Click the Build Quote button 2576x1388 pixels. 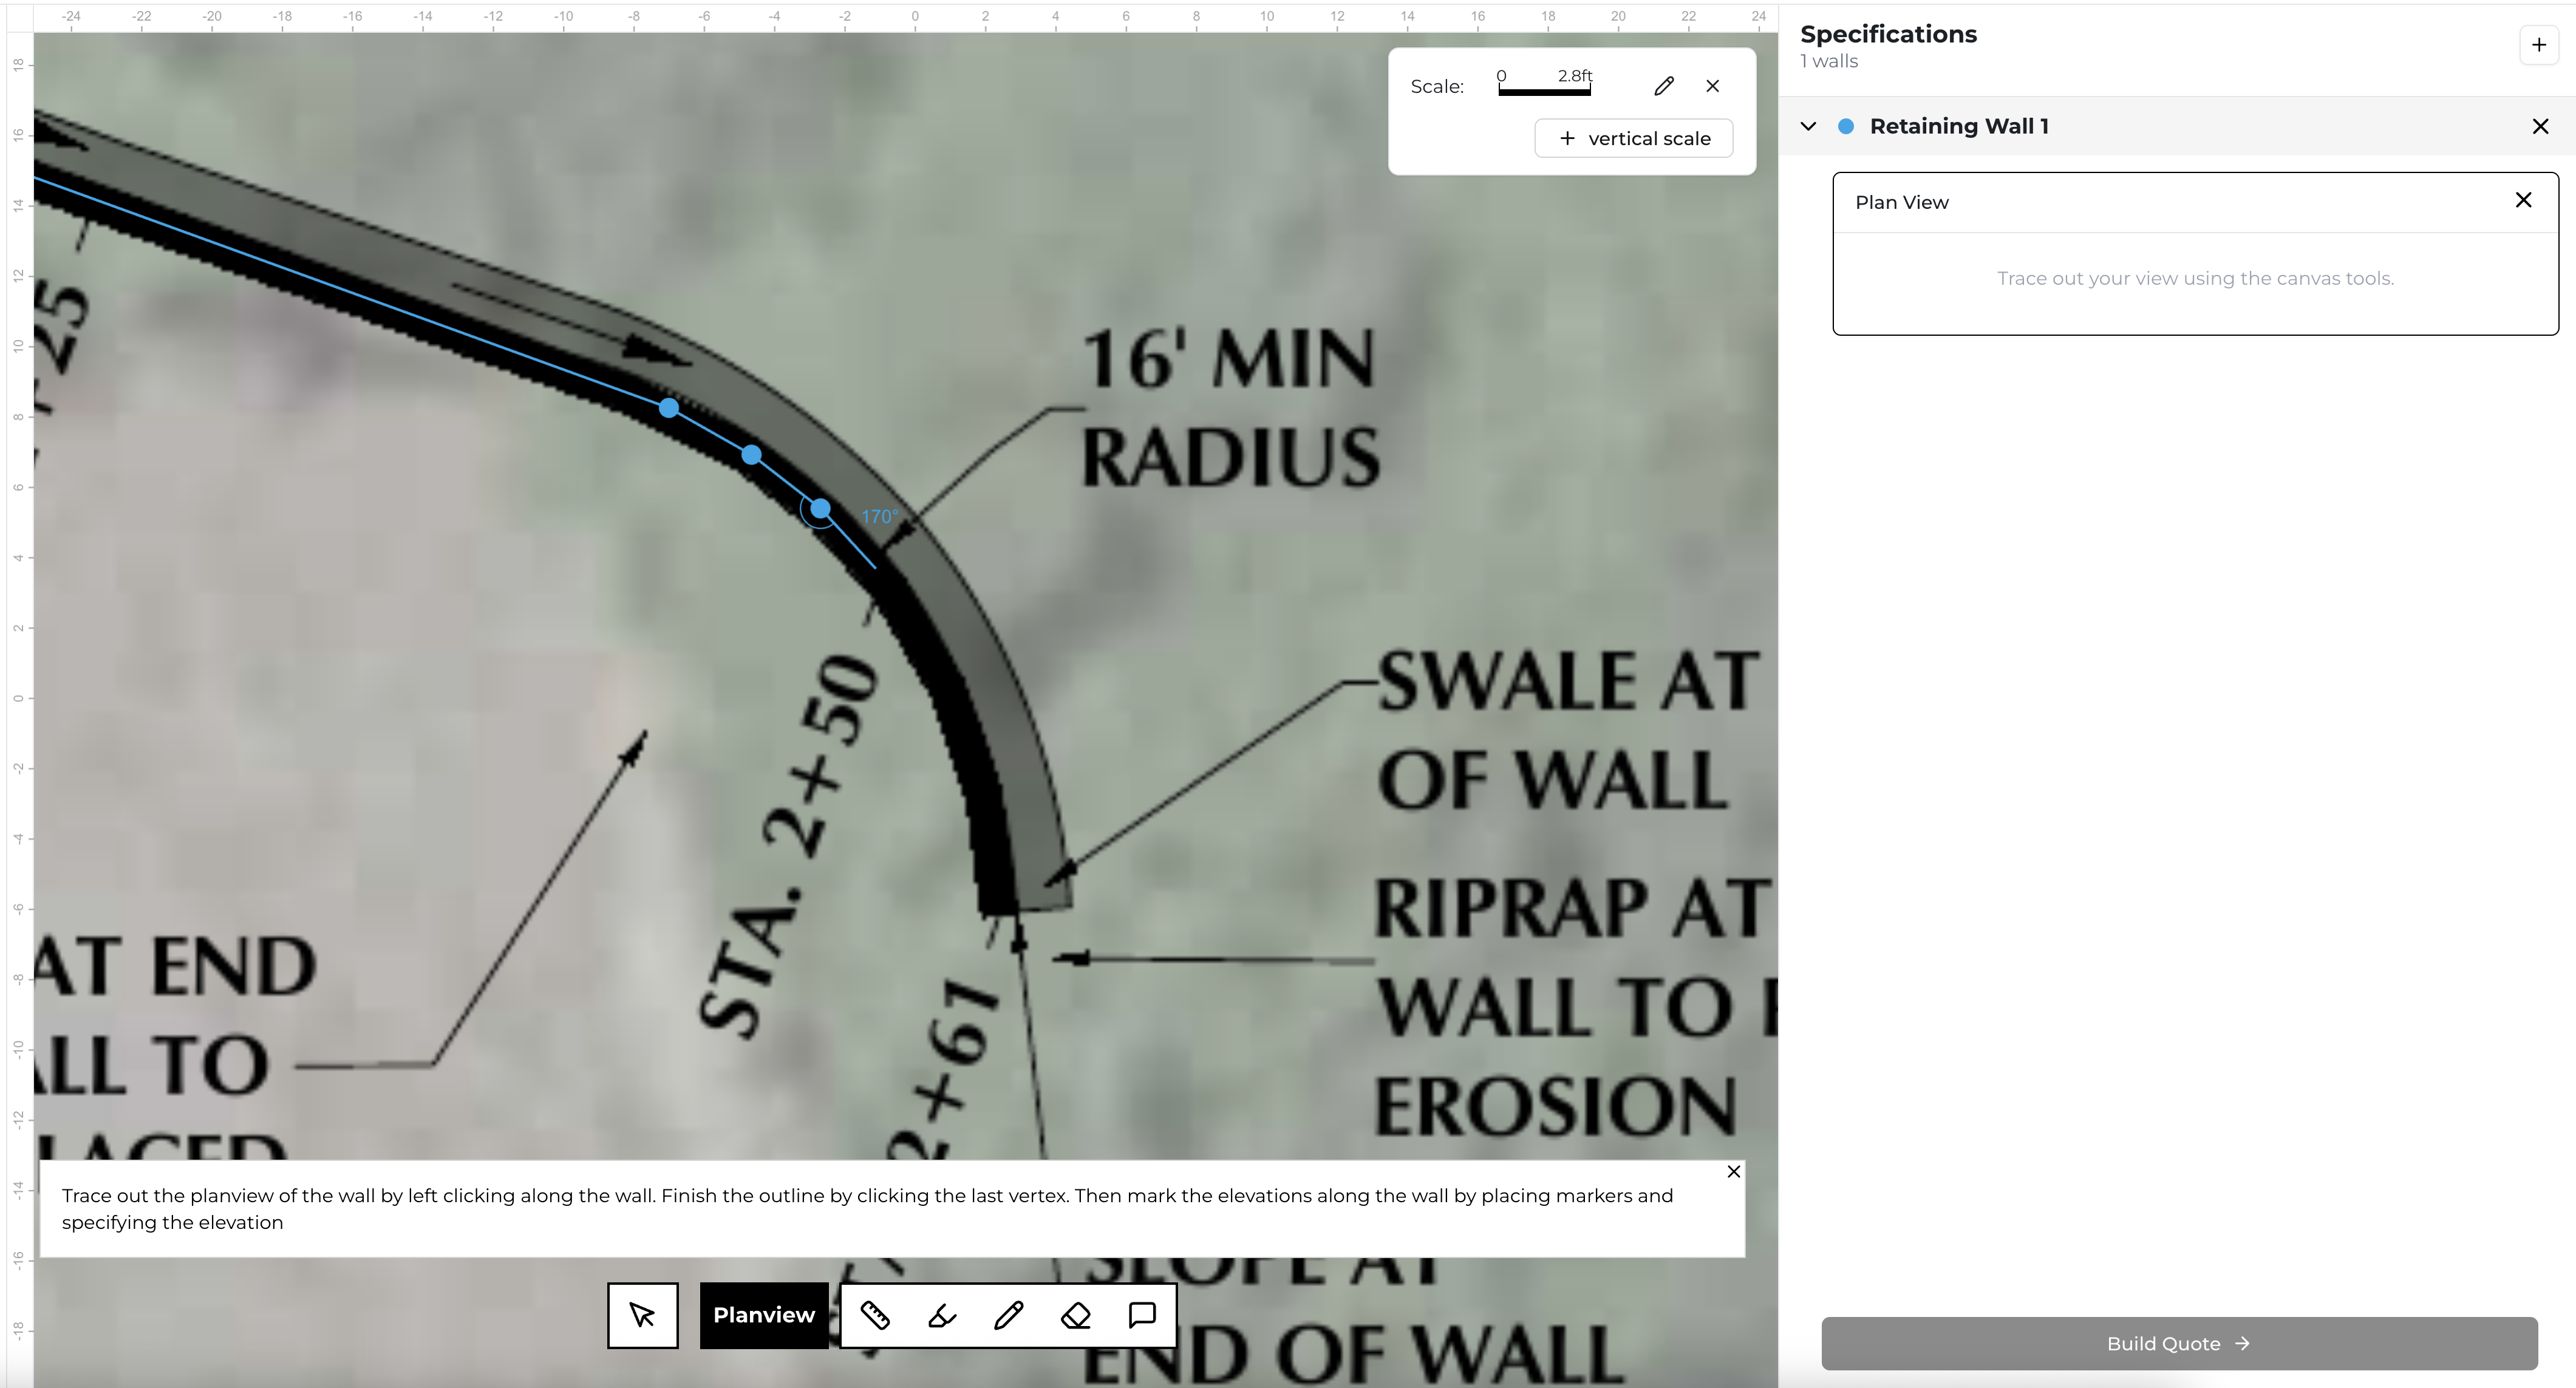click(x=2179, y=1343)
